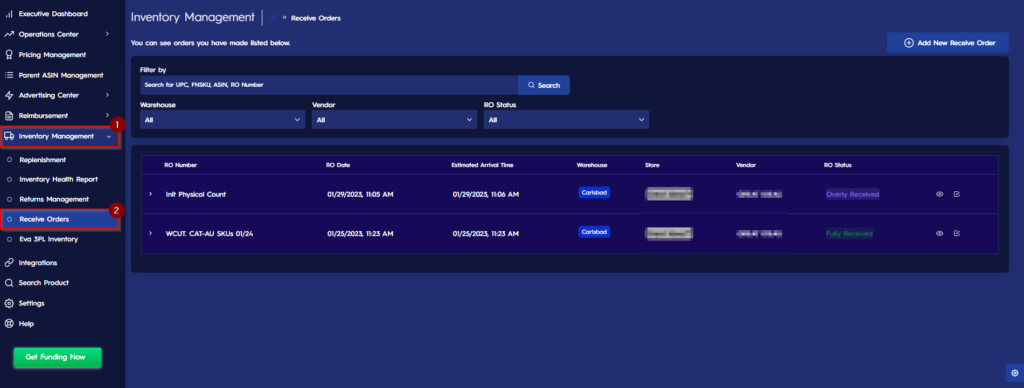
Task: Open Pricing Management in sidebar
Action: pos(52,55)
